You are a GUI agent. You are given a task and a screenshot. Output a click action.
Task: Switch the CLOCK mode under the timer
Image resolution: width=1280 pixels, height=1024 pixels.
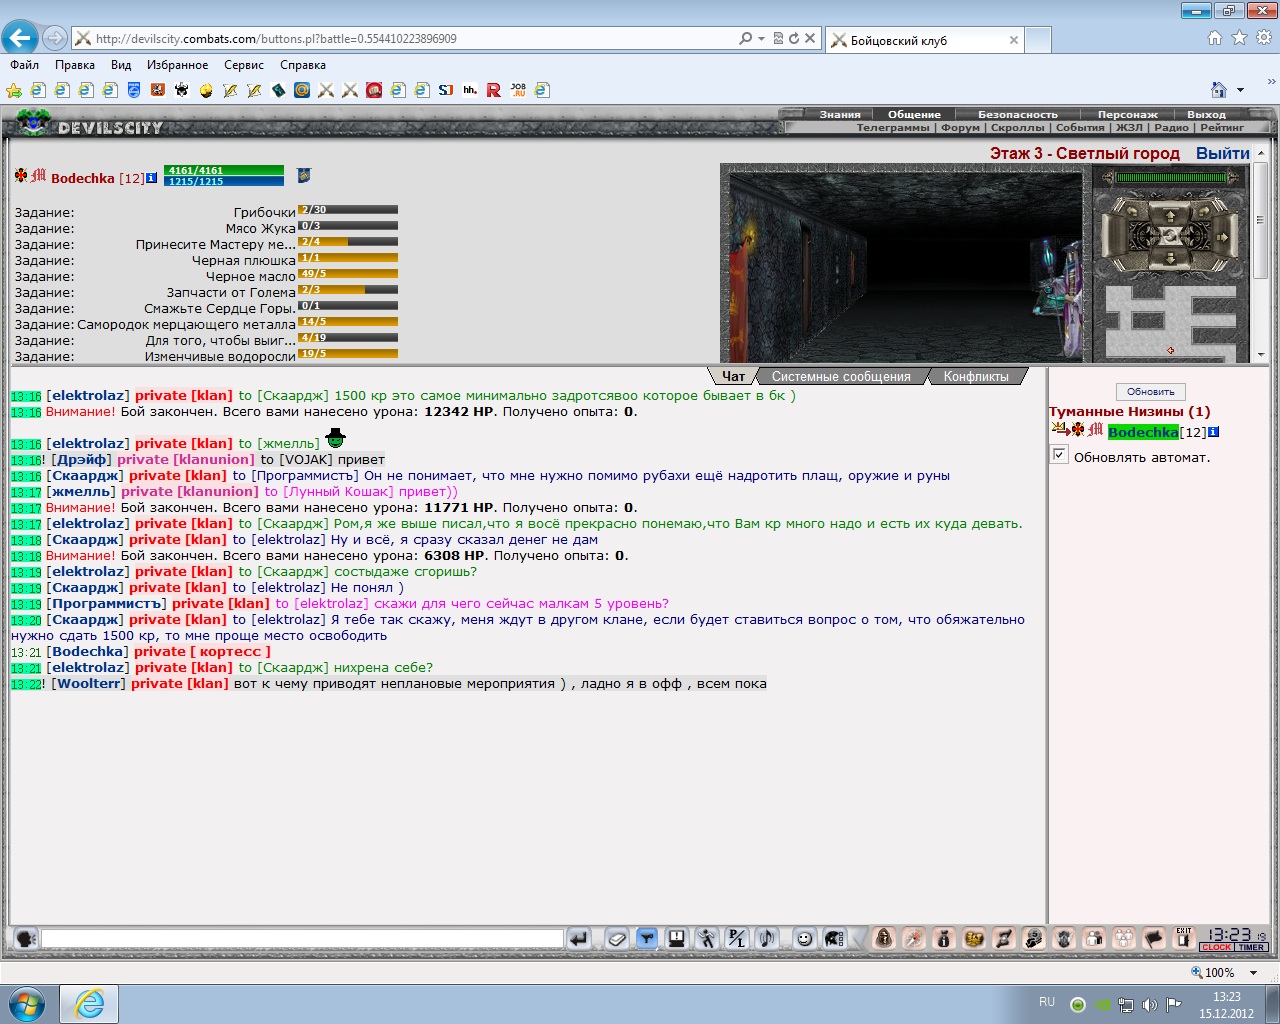[x=1217, y=947]
